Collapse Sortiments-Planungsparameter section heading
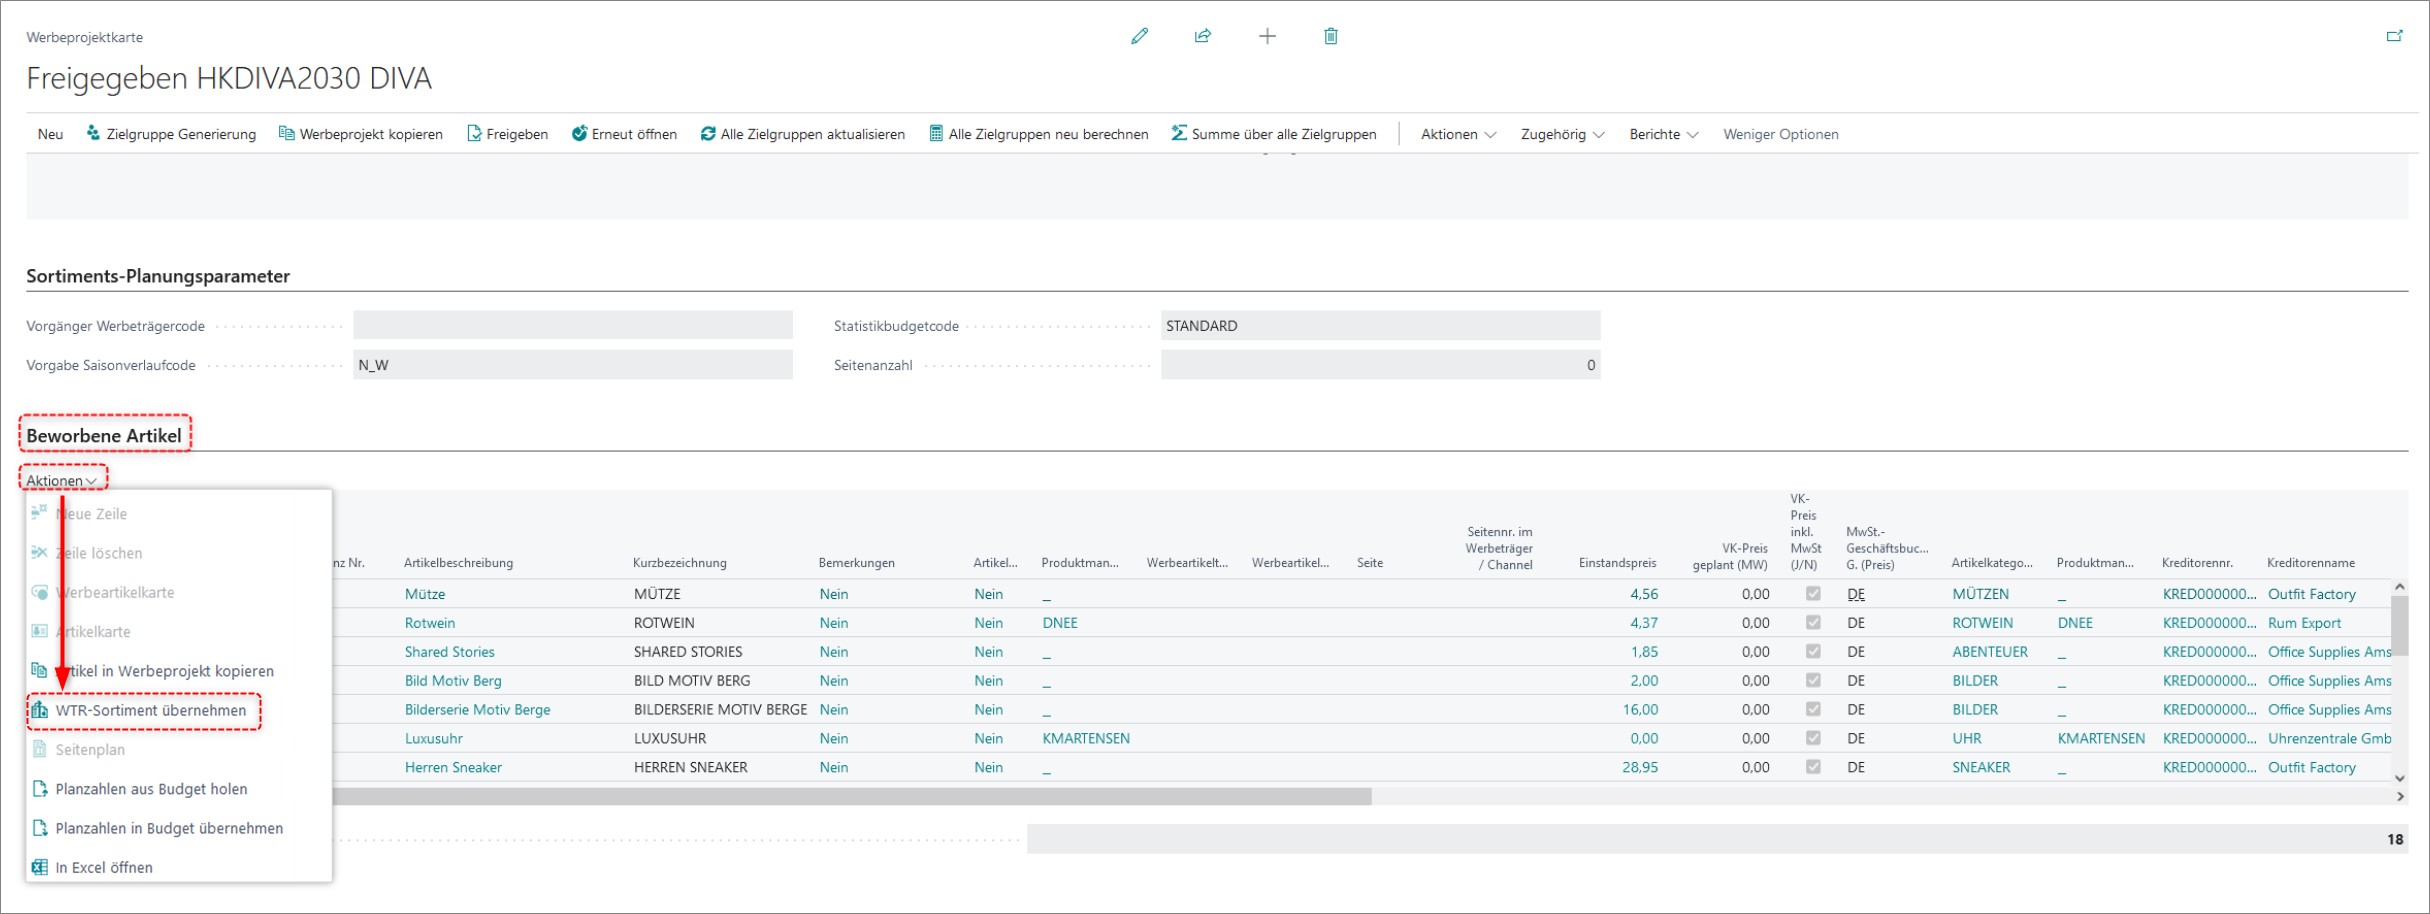The height and width of the screenshot is (914, 2430). point(158,276)
